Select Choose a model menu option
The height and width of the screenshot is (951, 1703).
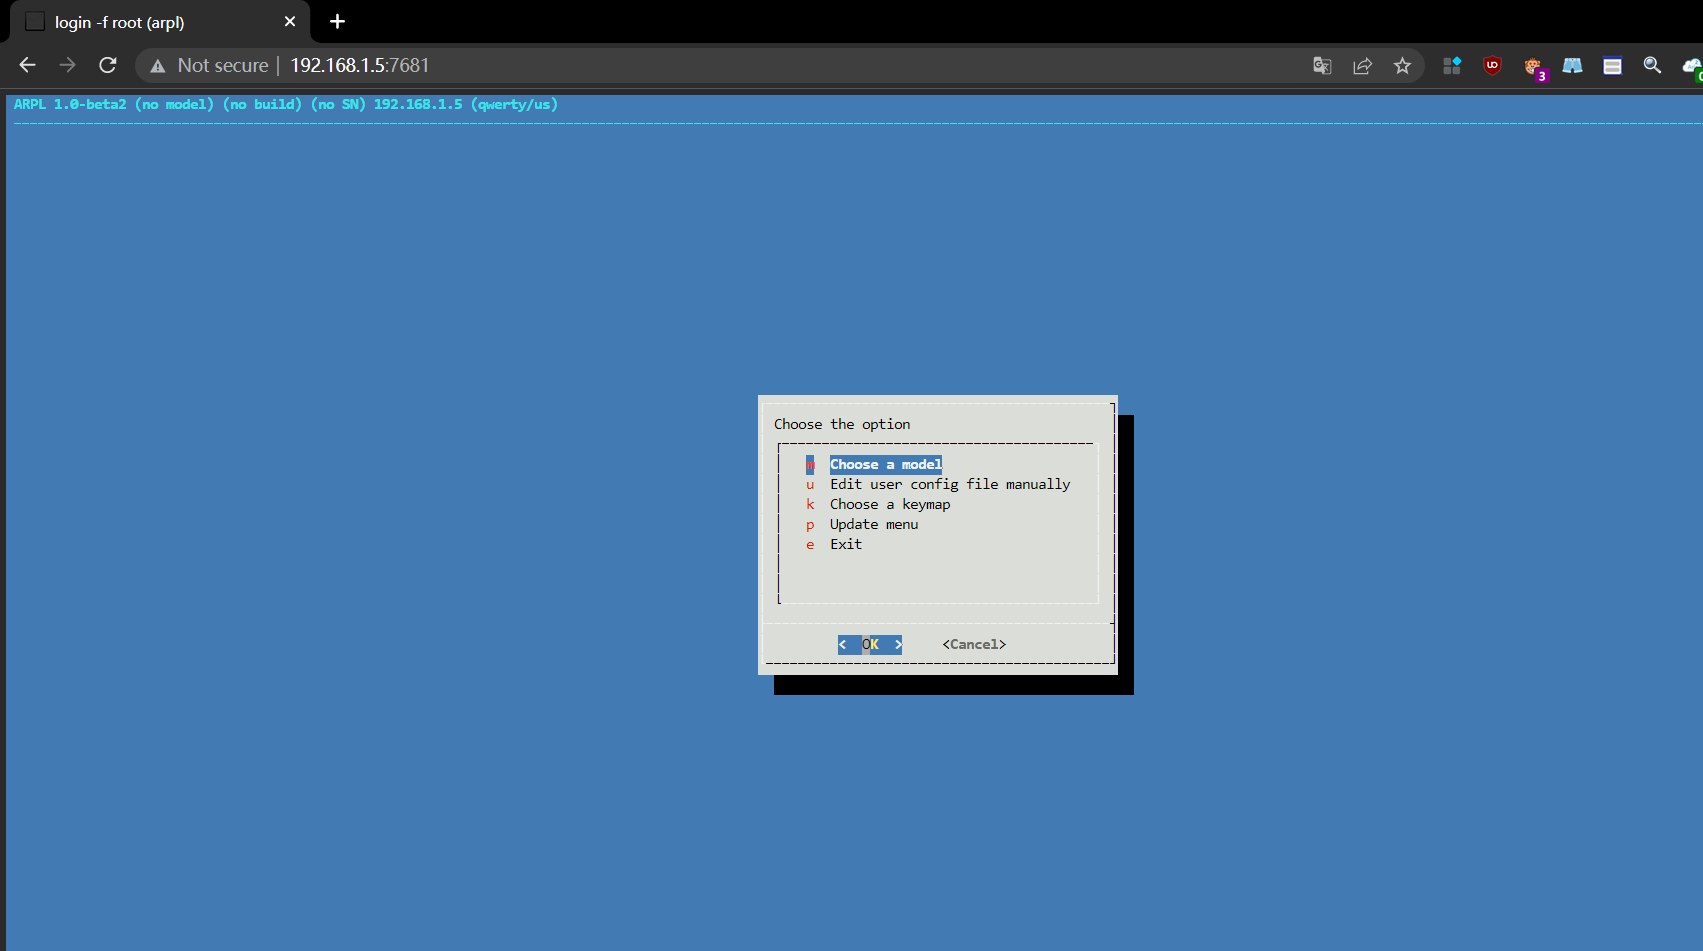click(x=886, y=464)
